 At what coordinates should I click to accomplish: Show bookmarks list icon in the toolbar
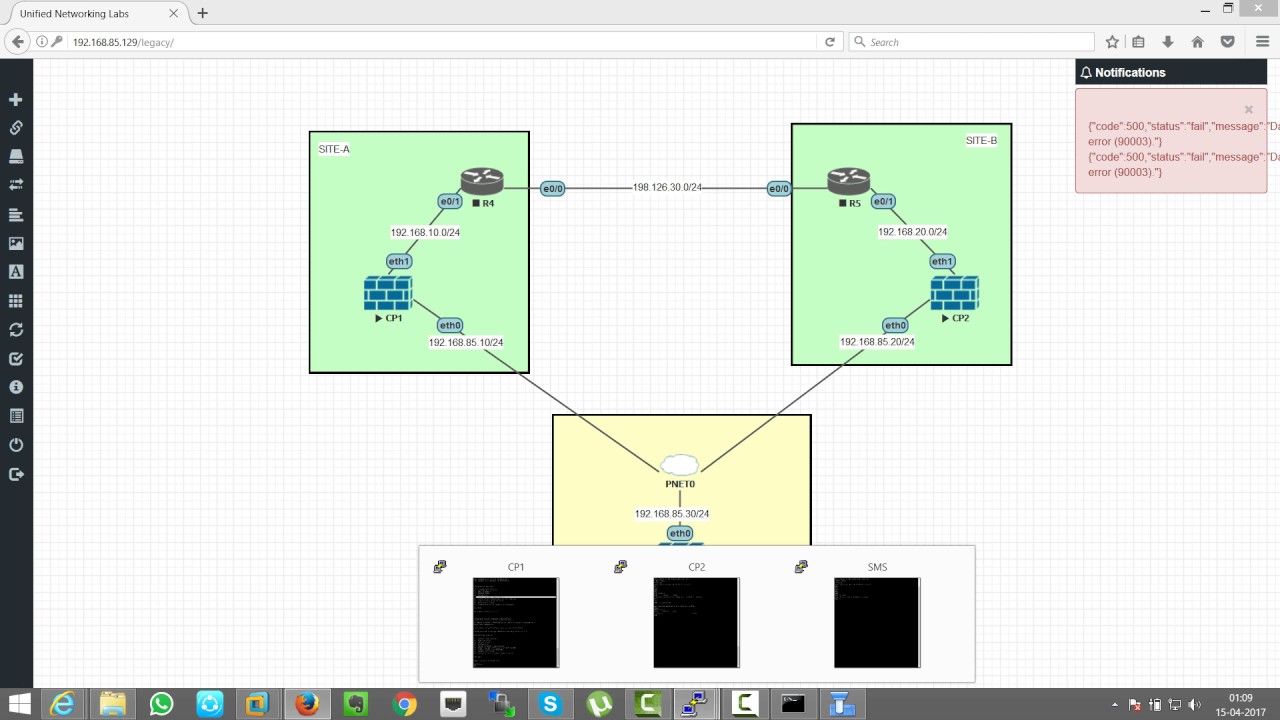(x=1138, y=42)
